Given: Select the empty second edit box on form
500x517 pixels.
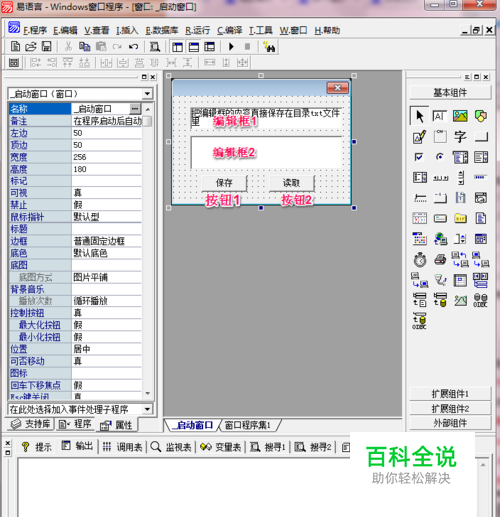Looking at the screenshot, I should 266,152.
